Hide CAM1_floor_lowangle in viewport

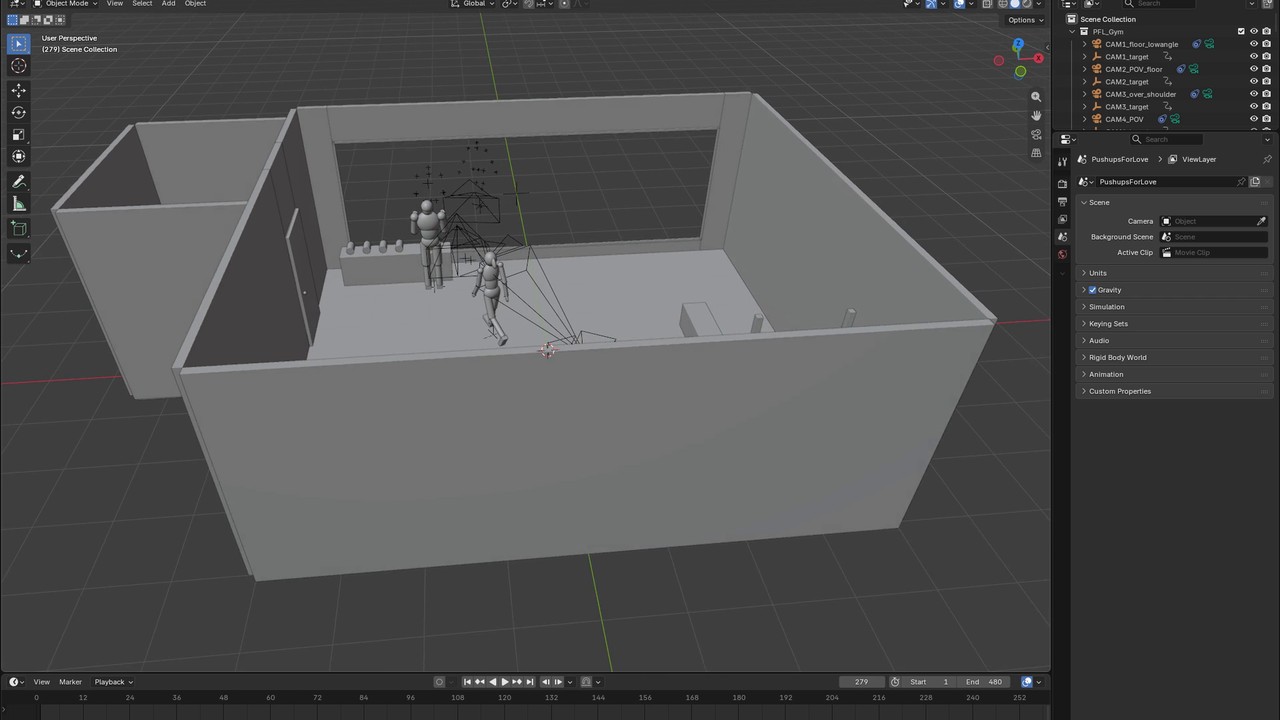pyautogui.click(x=1254, y=44)
